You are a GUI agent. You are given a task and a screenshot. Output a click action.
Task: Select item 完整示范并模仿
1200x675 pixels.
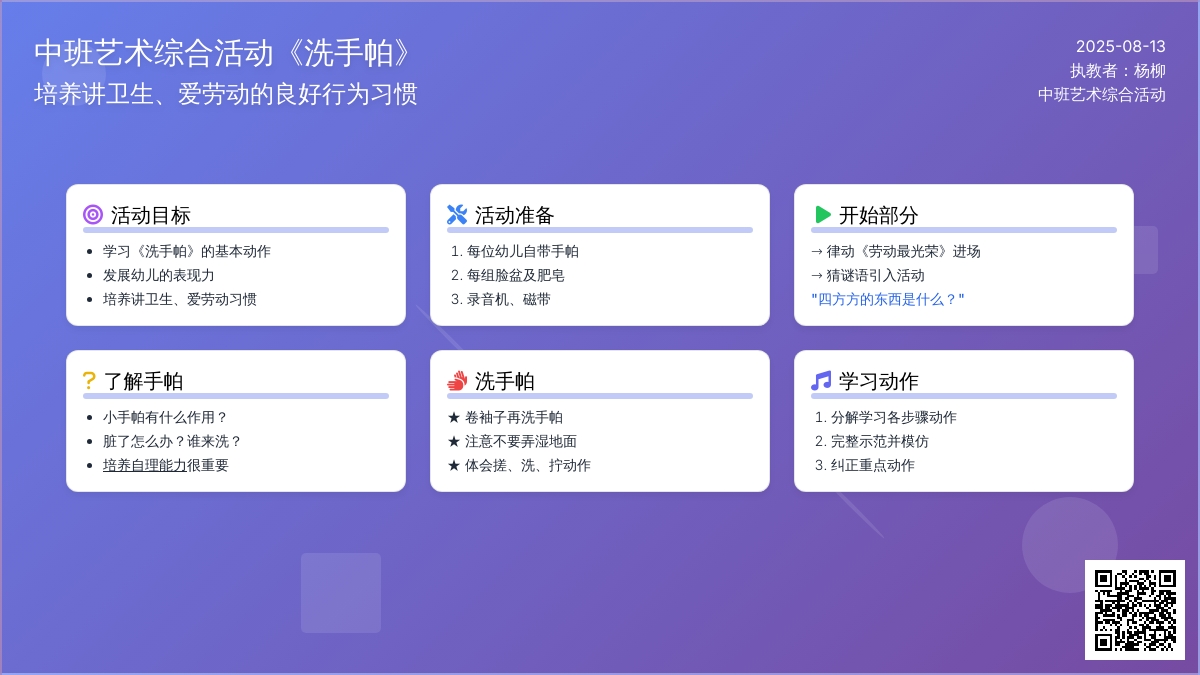pyautogui.click(x=880, y=441)
